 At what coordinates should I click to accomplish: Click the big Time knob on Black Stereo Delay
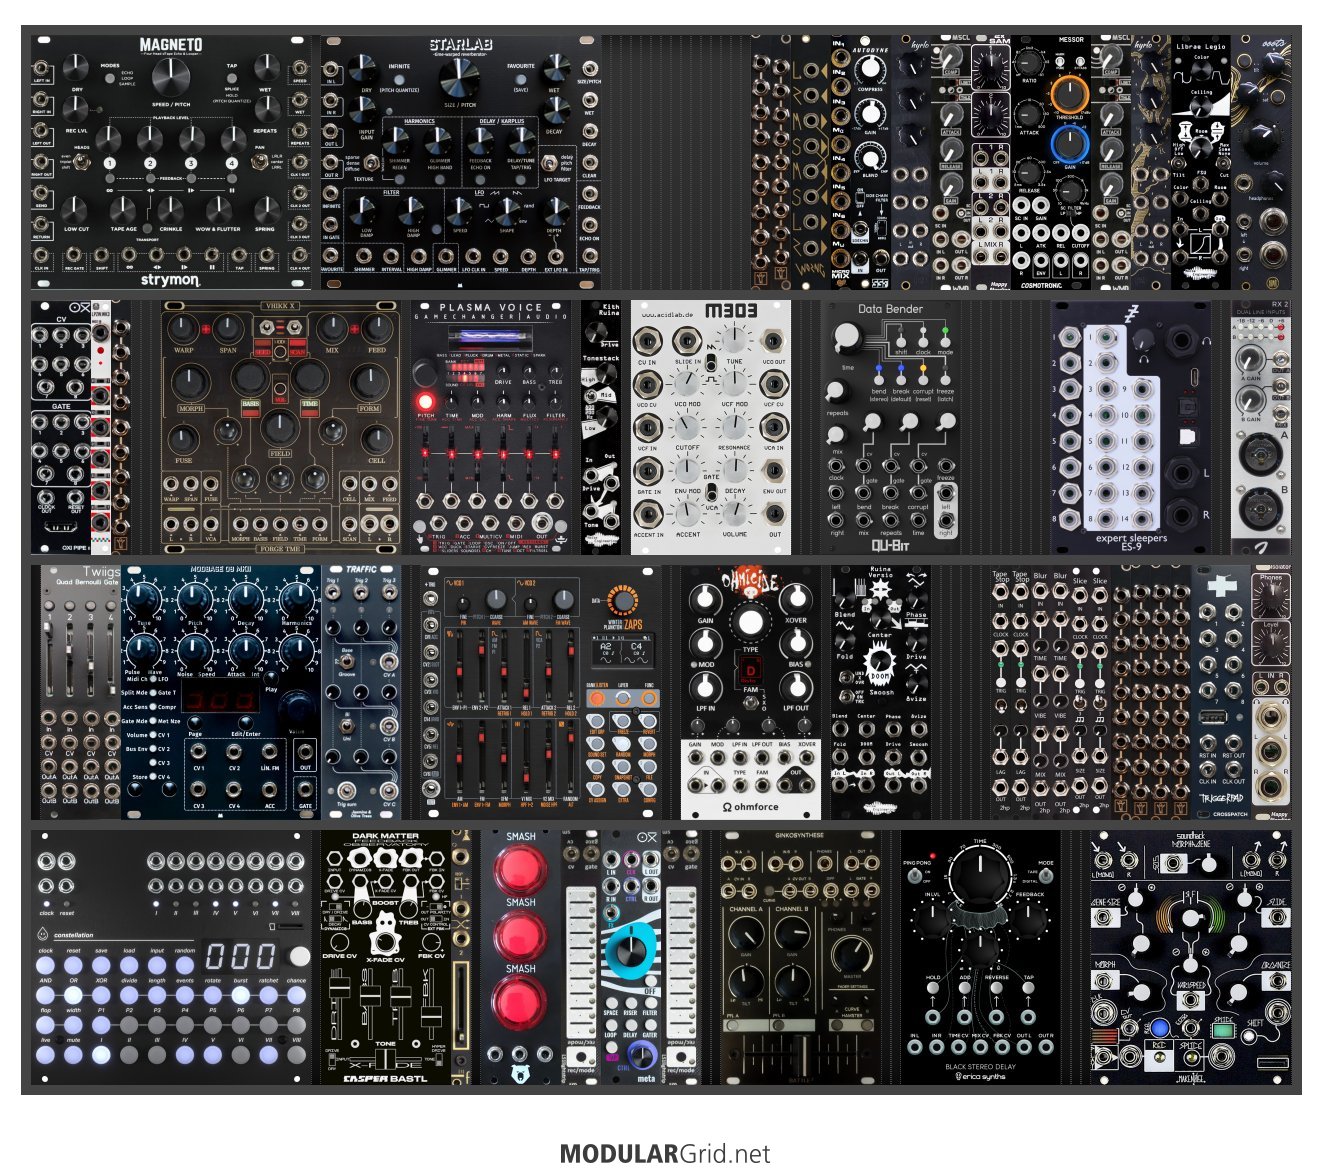(x=980, y=877)
